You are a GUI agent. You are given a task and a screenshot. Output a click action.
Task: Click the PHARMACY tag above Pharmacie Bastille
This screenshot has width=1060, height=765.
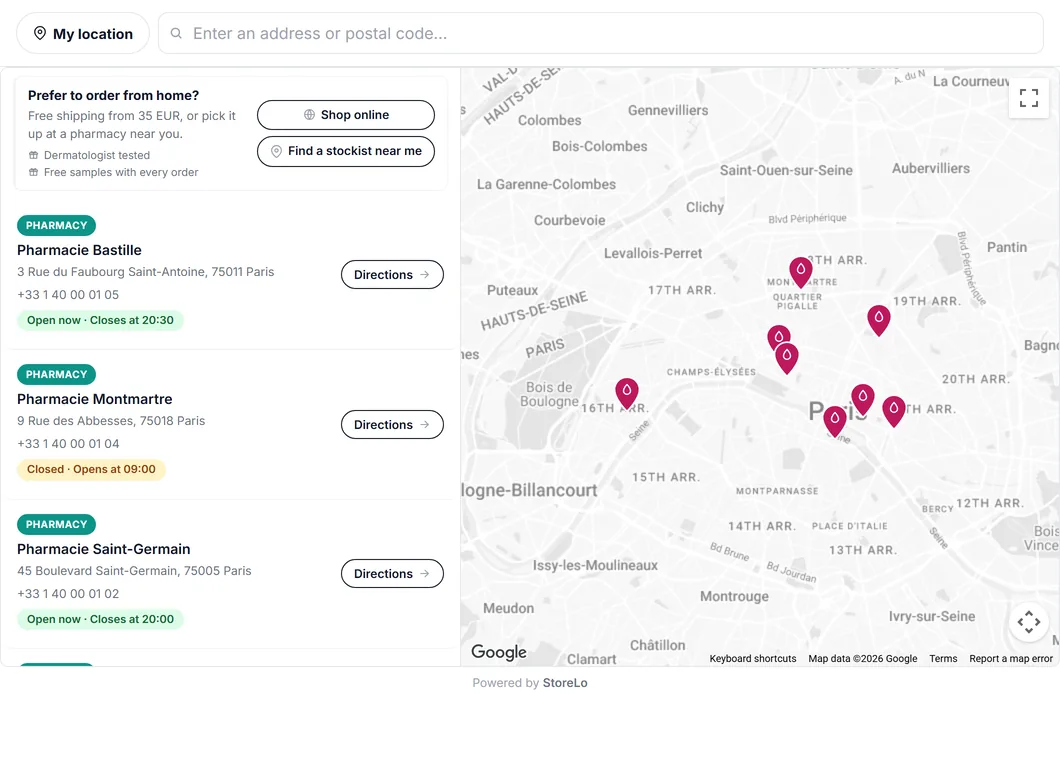coord(56,226)
